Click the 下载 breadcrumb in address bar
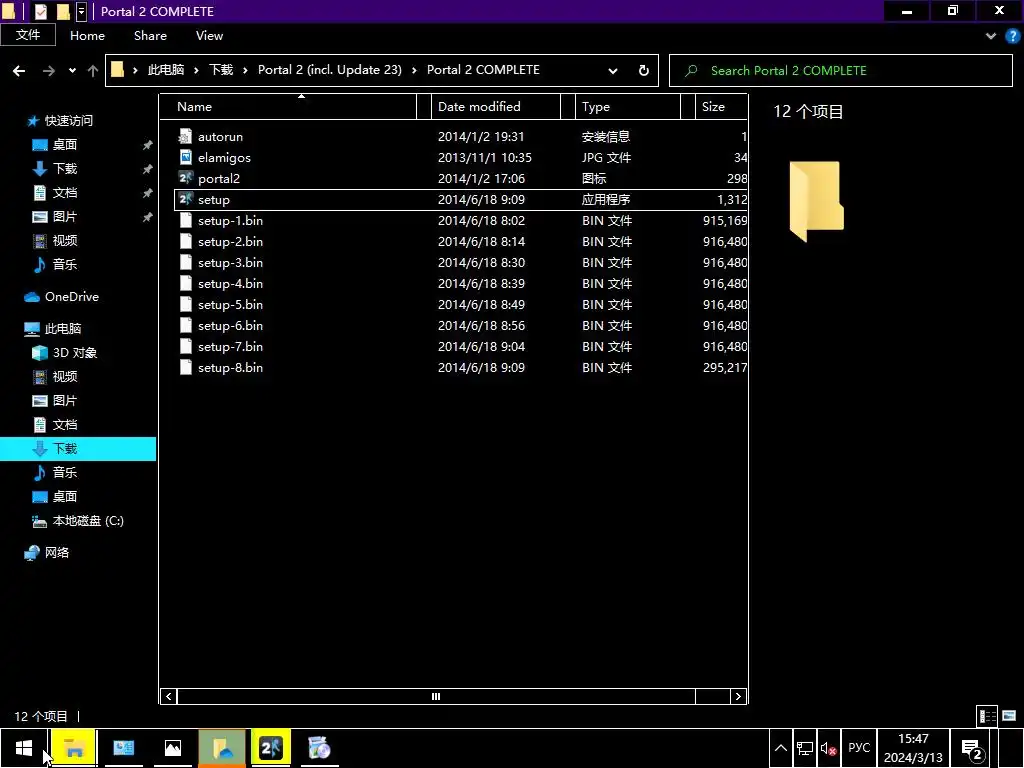The image size is (1024, 768). click(221, 70)
